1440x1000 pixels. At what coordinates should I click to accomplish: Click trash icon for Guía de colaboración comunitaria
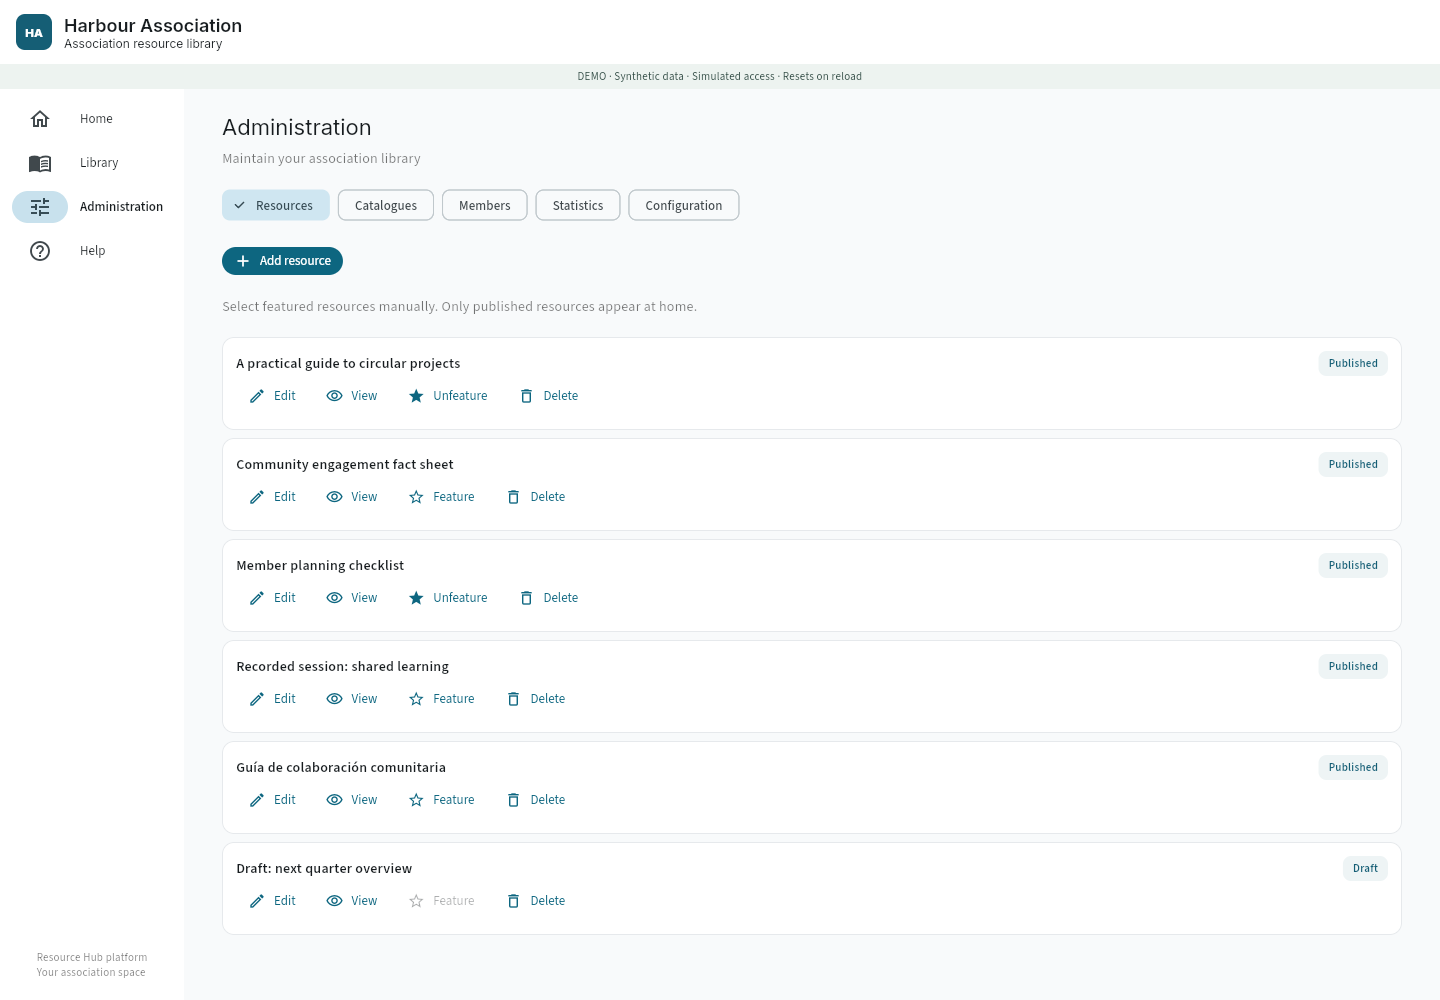coord(513,800)
